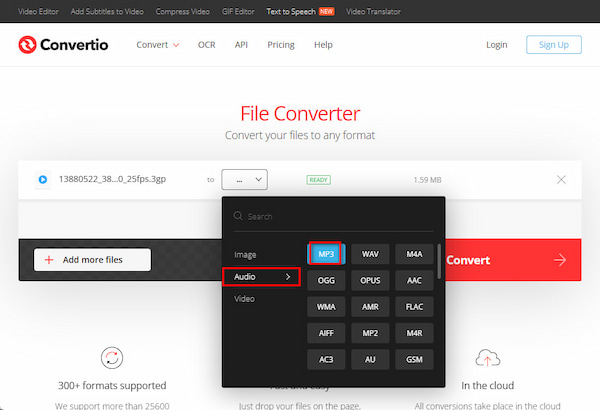Open the OCR page
The width and height of the screenshot is (600, 410).
pos(207,45)
